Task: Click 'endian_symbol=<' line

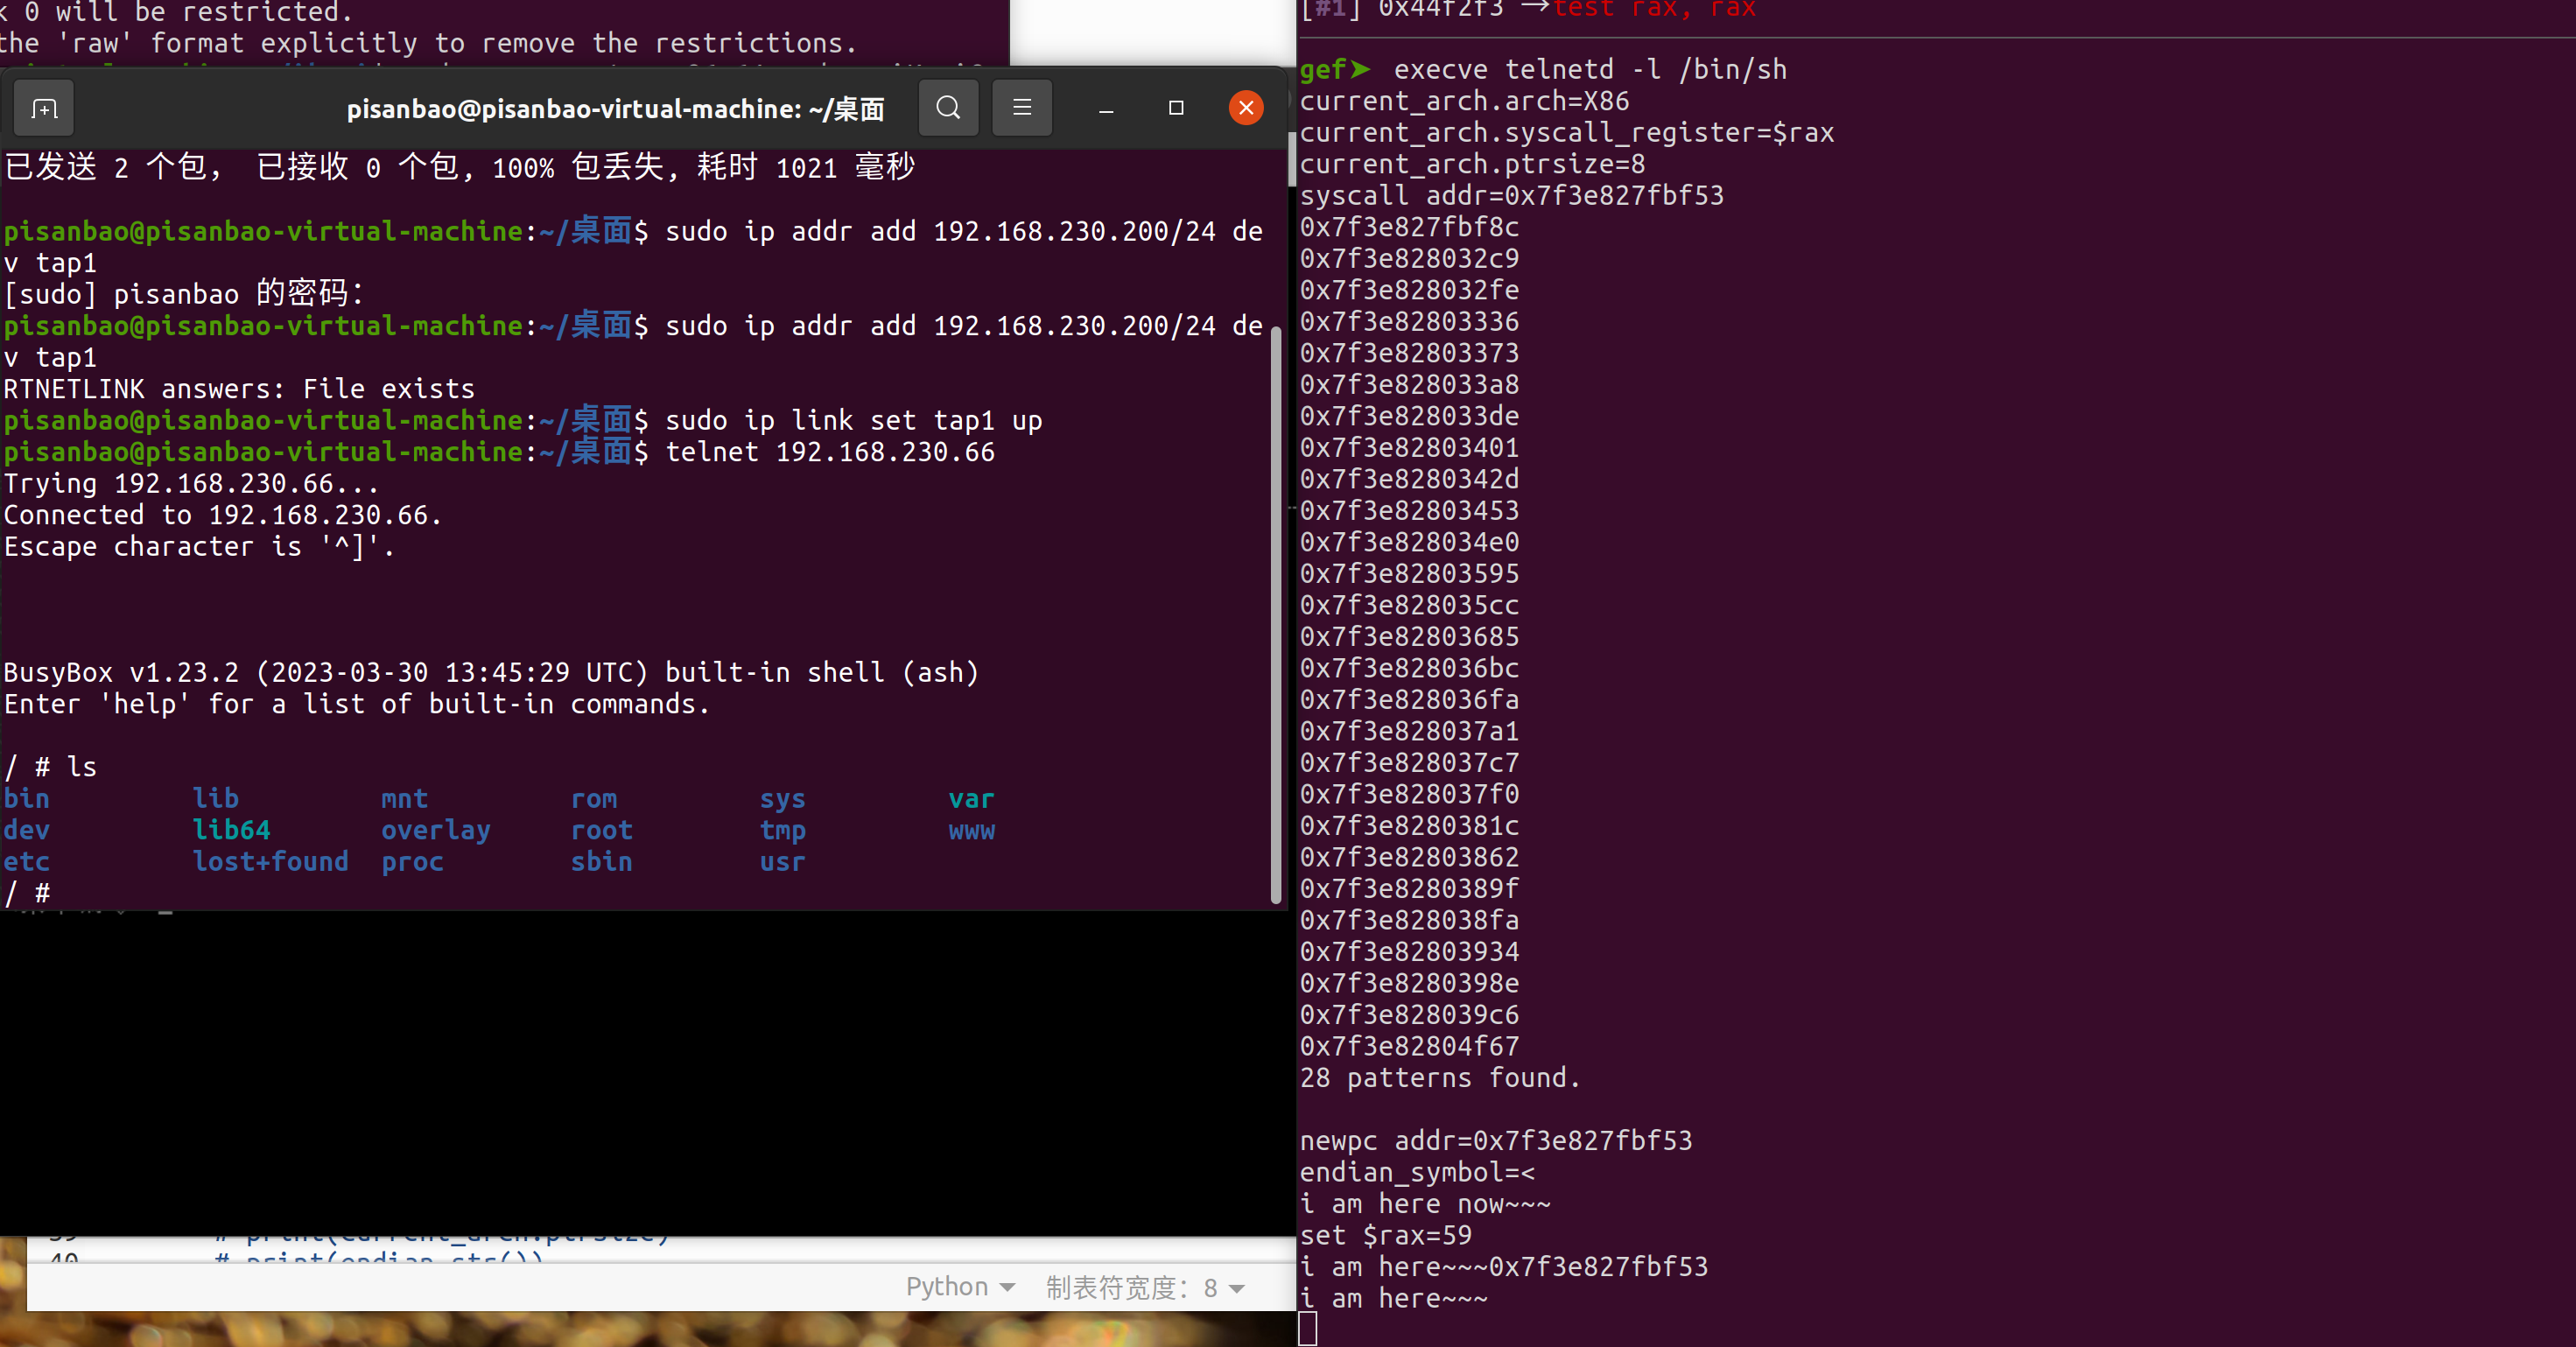Action: click(1417, 1173)
